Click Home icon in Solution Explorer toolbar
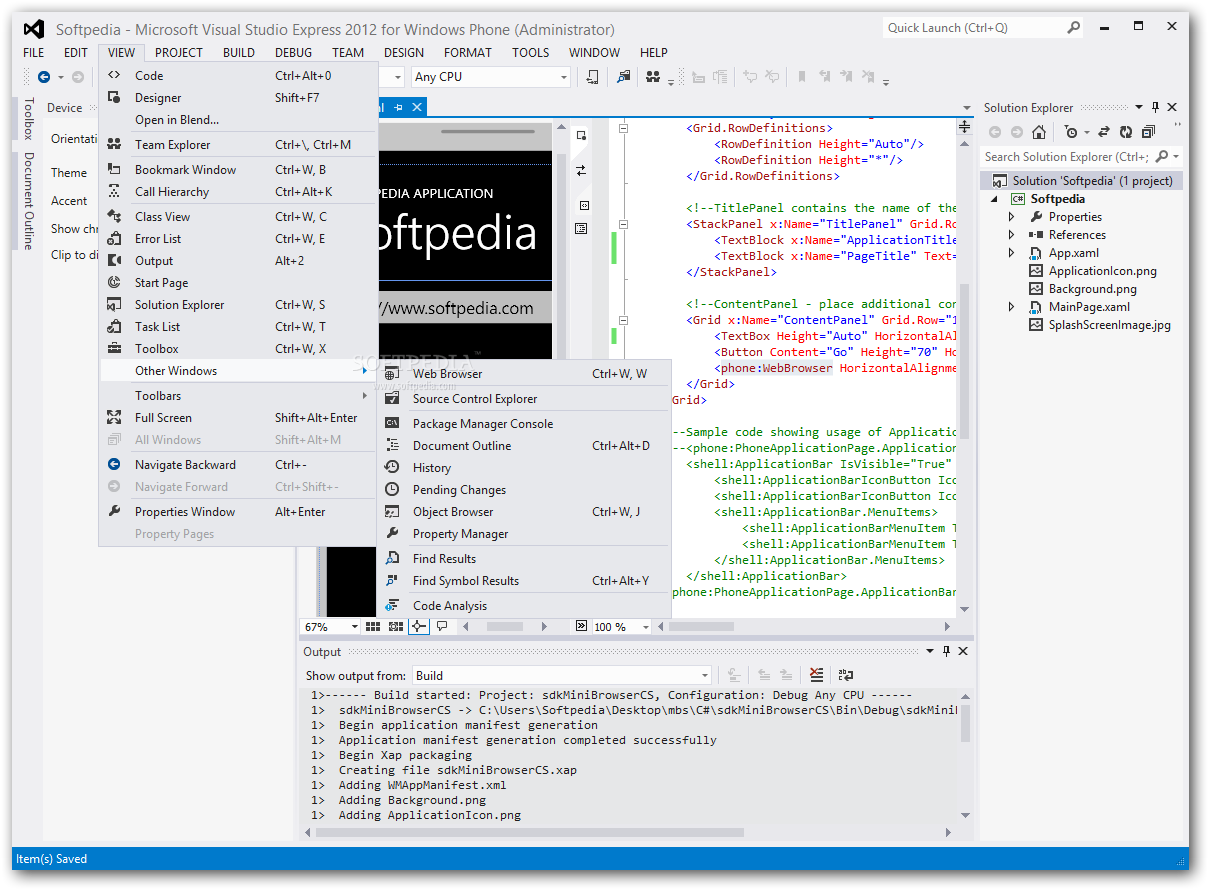The width and height of the screenshot is (1209, 890). tap(1039, 132)
